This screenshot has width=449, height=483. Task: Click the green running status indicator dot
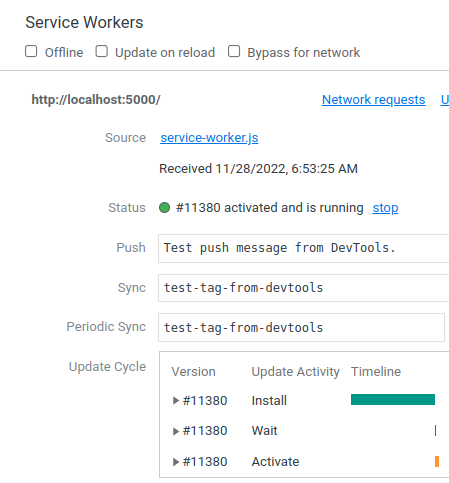click(164, 208)
